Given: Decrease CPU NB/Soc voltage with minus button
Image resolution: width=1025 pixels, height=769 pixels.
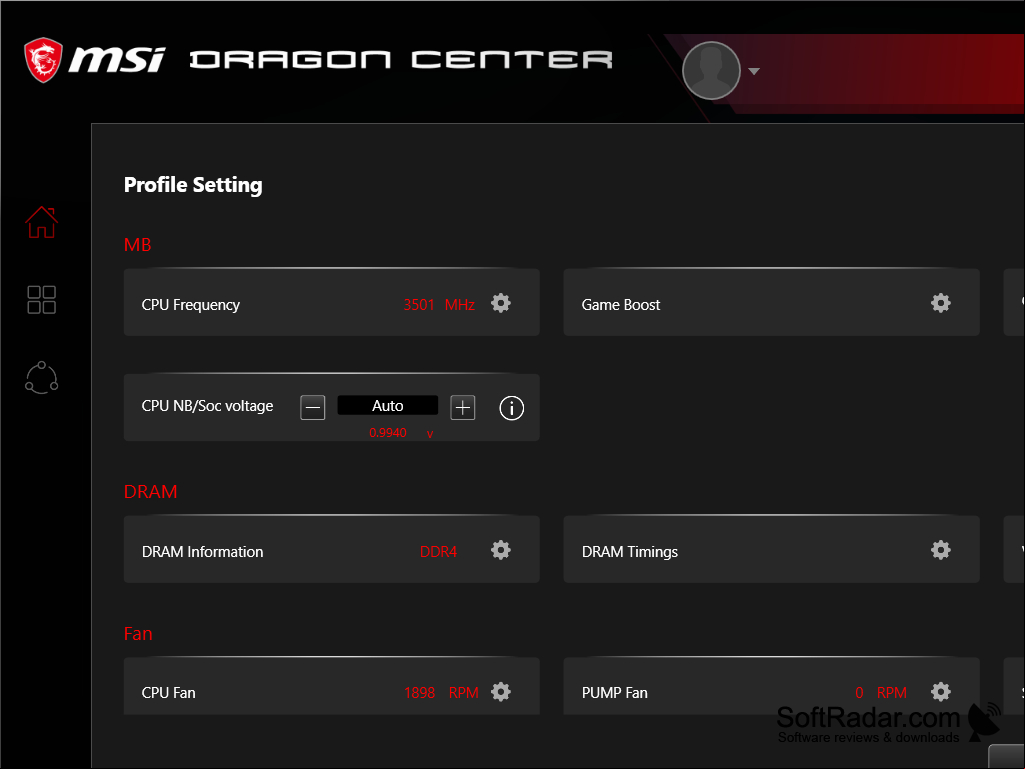Looking at the screenshot, I should tap(312, 408).
